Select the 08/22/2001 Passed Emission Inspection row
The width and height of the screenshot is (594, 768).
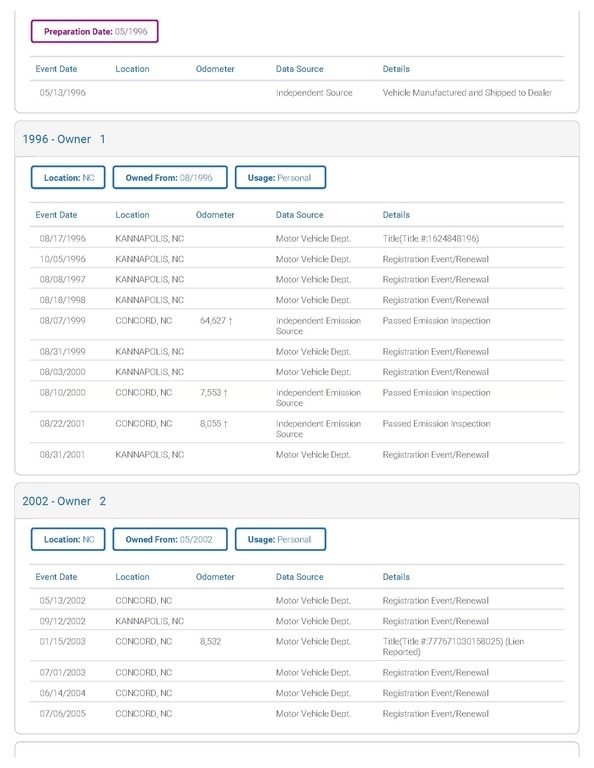click(x=297, y=428)
